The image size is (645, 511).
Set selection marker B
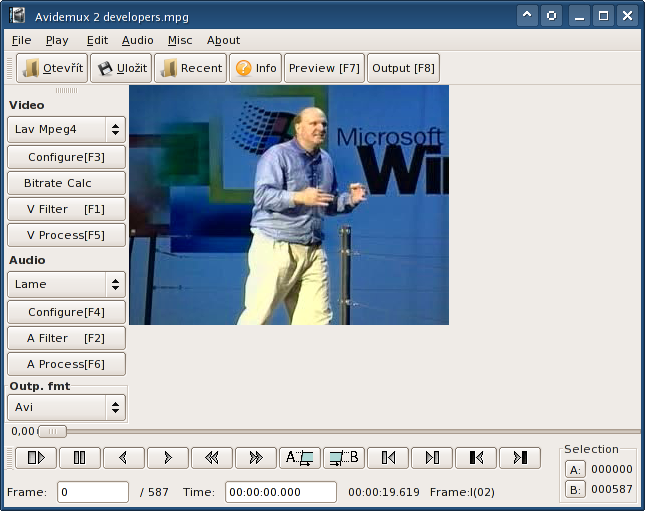pos(344,458)
